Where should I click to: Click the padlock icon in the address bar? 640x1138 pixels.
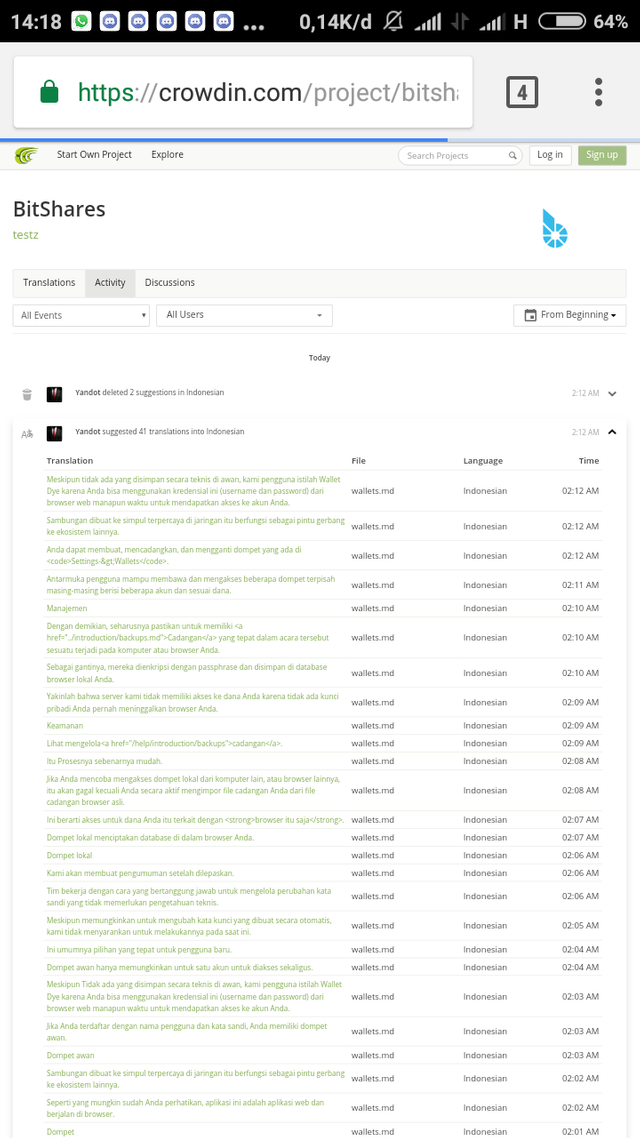pos(47,91)
